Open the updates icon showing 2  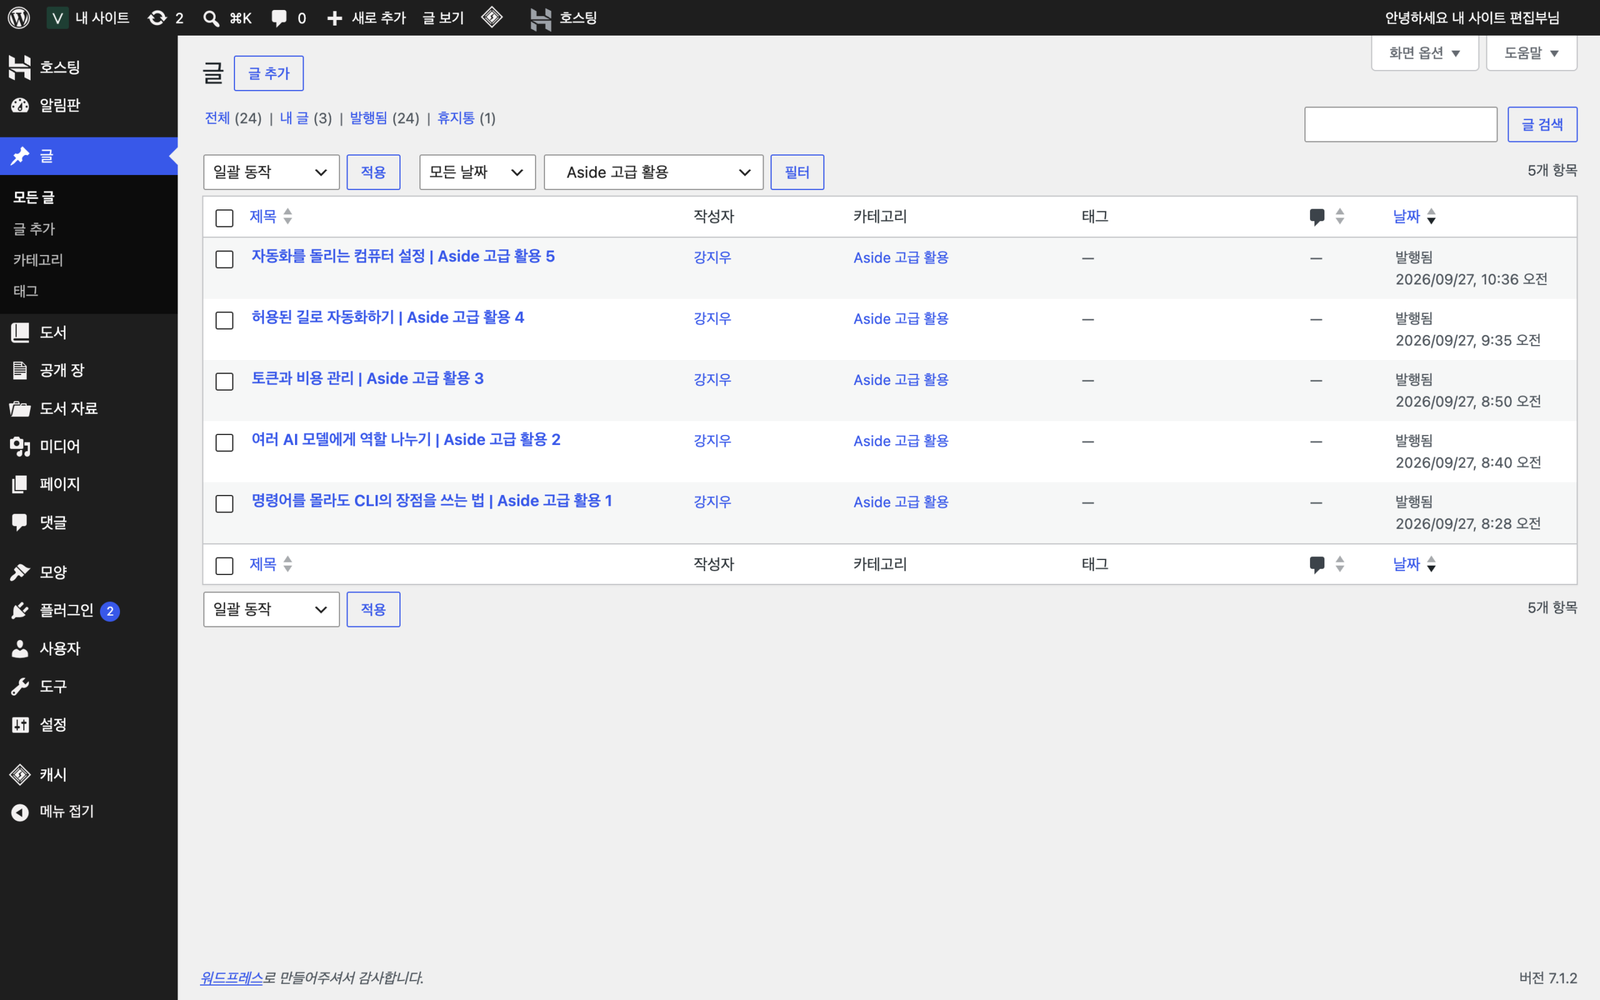166,18
